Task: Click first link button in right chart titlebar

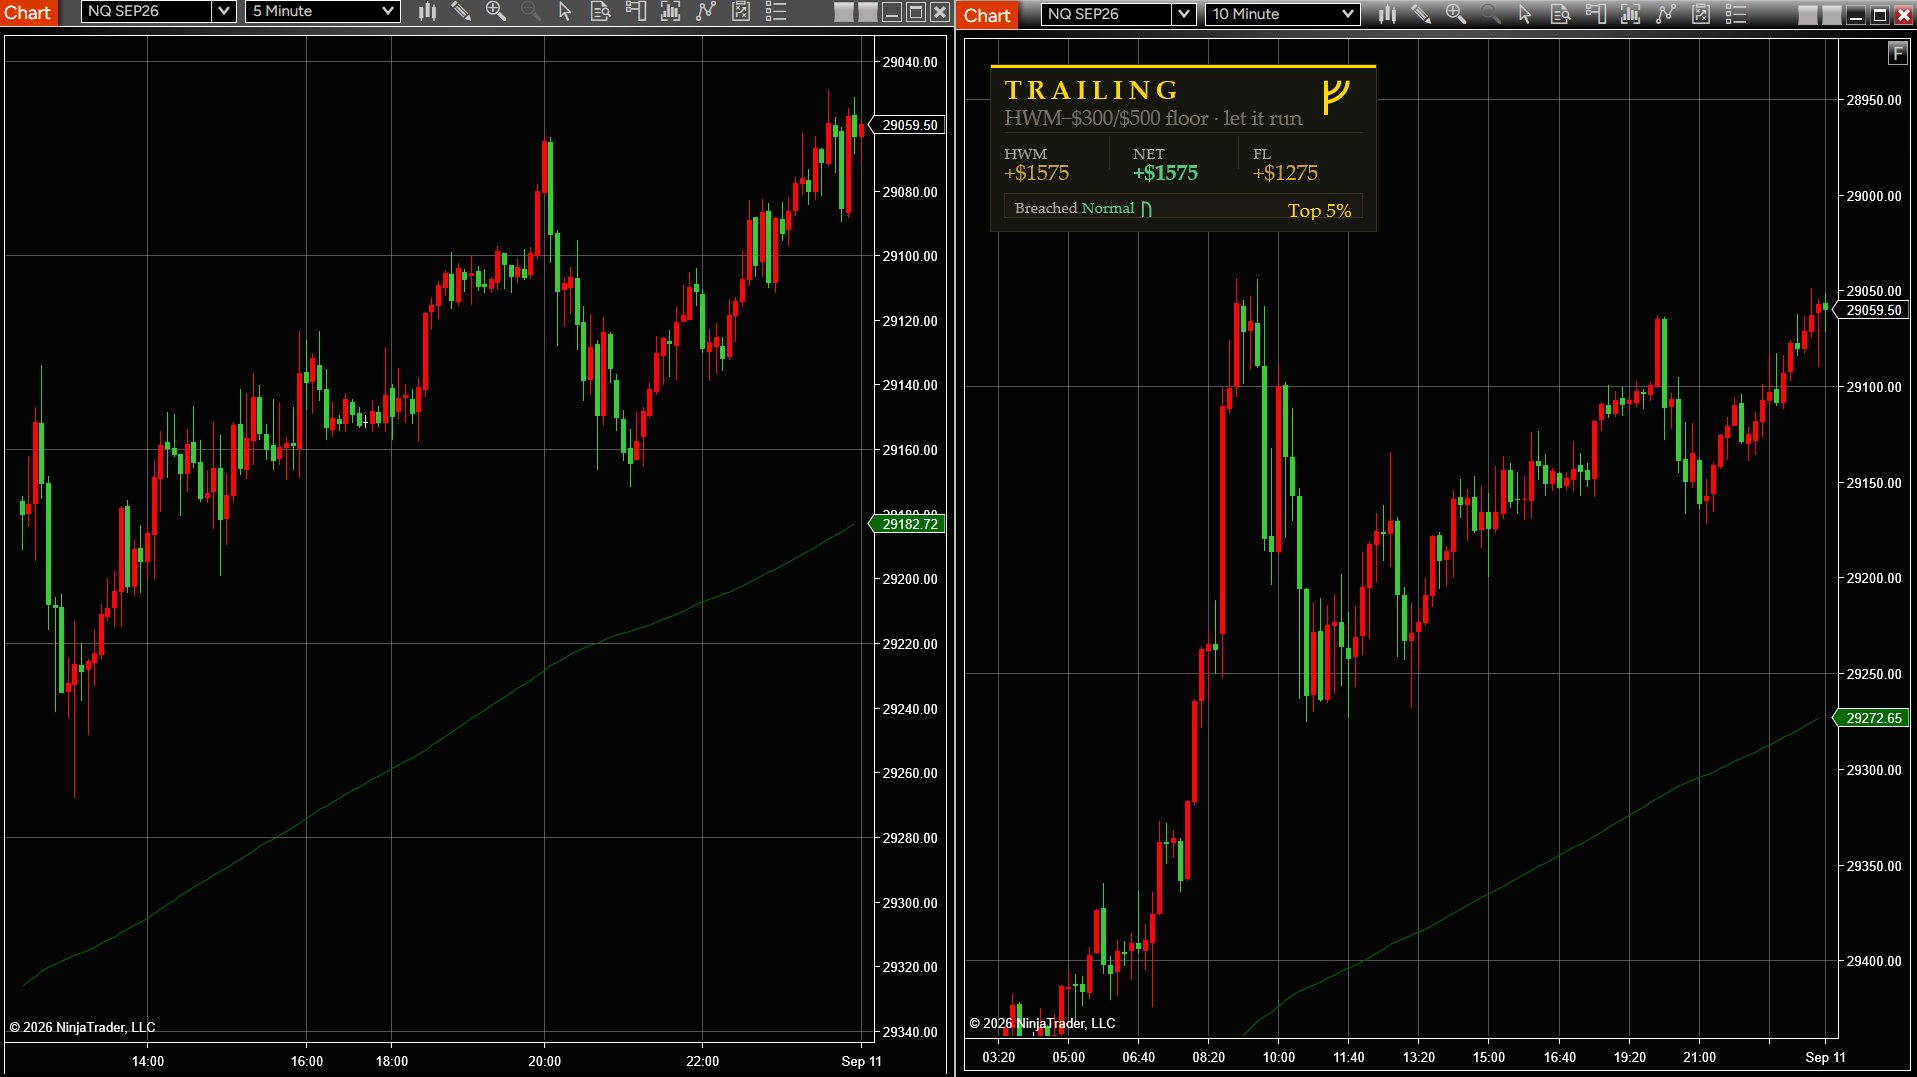Action: click(1807, 15)
